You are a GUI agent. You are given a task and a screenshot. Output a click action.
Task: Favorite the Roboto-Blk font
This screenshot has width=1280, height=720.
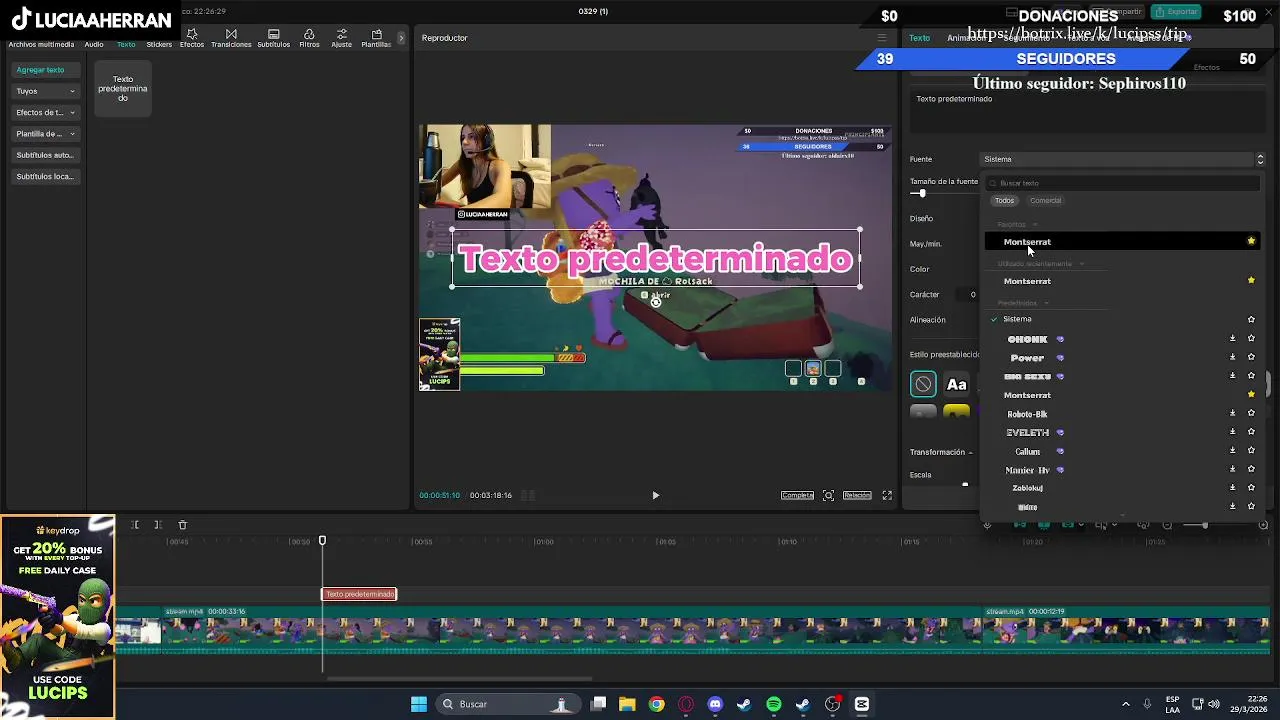[1251, 413]
